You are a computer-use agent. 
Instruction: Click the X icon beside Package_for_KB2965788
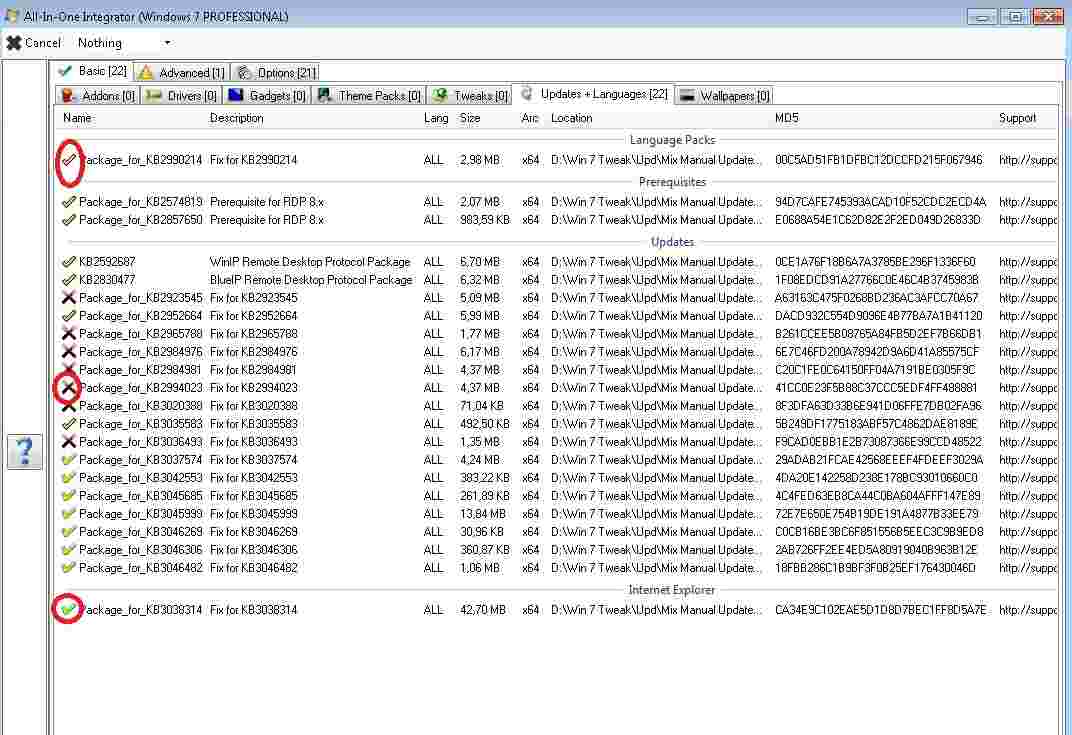coord(68,334)
